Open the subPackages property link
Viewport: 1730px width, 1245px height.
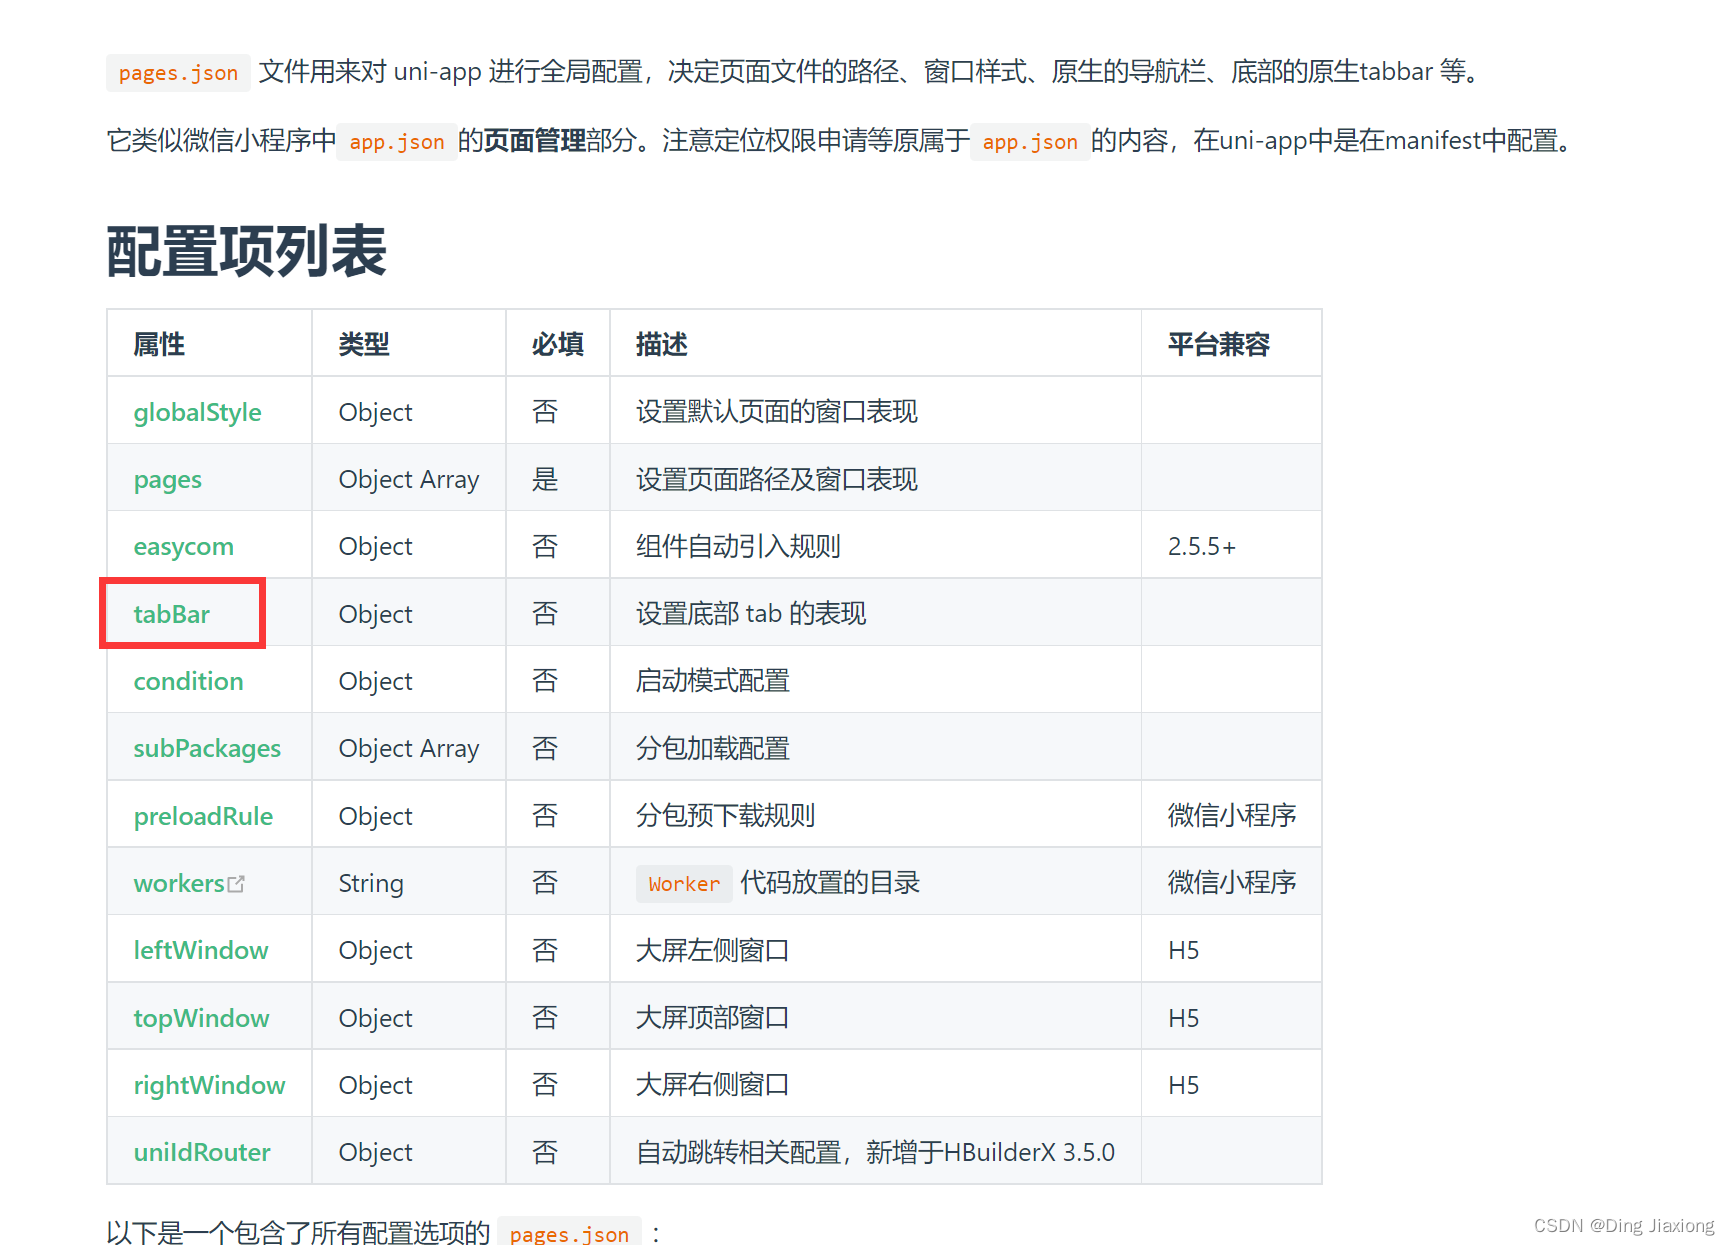point(207,749)
